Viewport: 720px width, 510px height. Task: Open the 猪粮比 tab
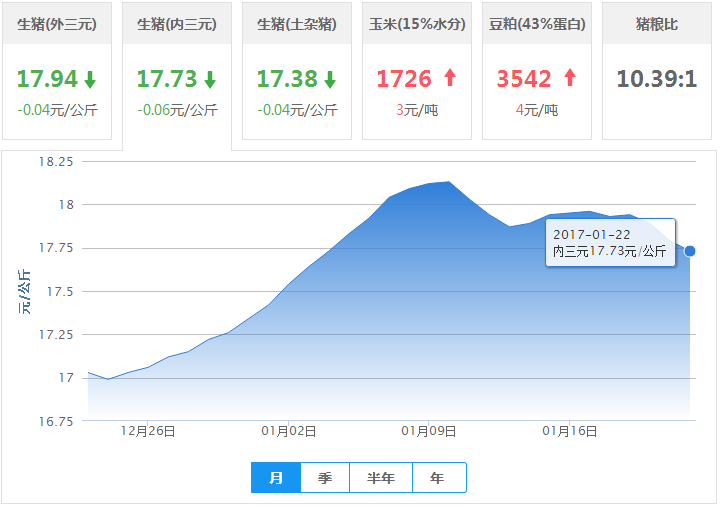pyautogui.click(x=656, y=24)
